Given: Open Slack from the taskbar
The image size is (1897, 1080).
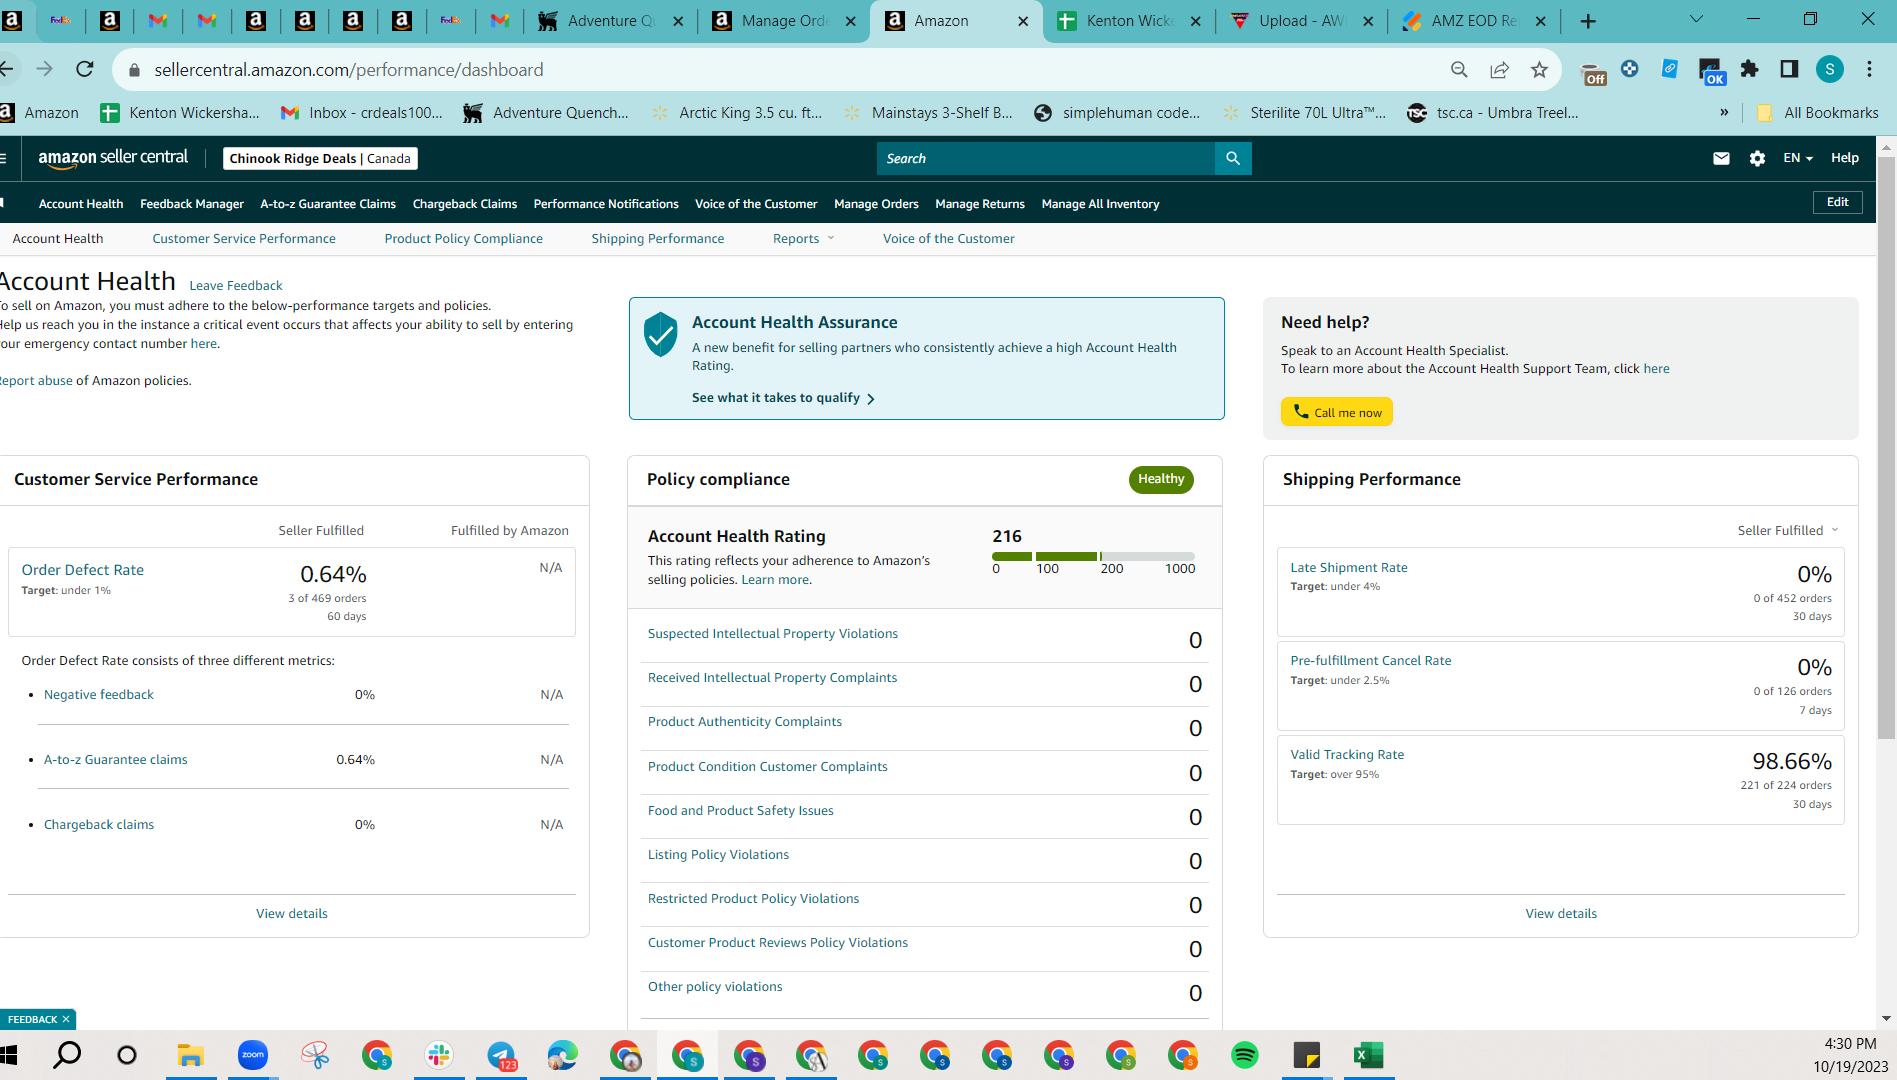Looking at the screenshot, I should pos(439,1055).
